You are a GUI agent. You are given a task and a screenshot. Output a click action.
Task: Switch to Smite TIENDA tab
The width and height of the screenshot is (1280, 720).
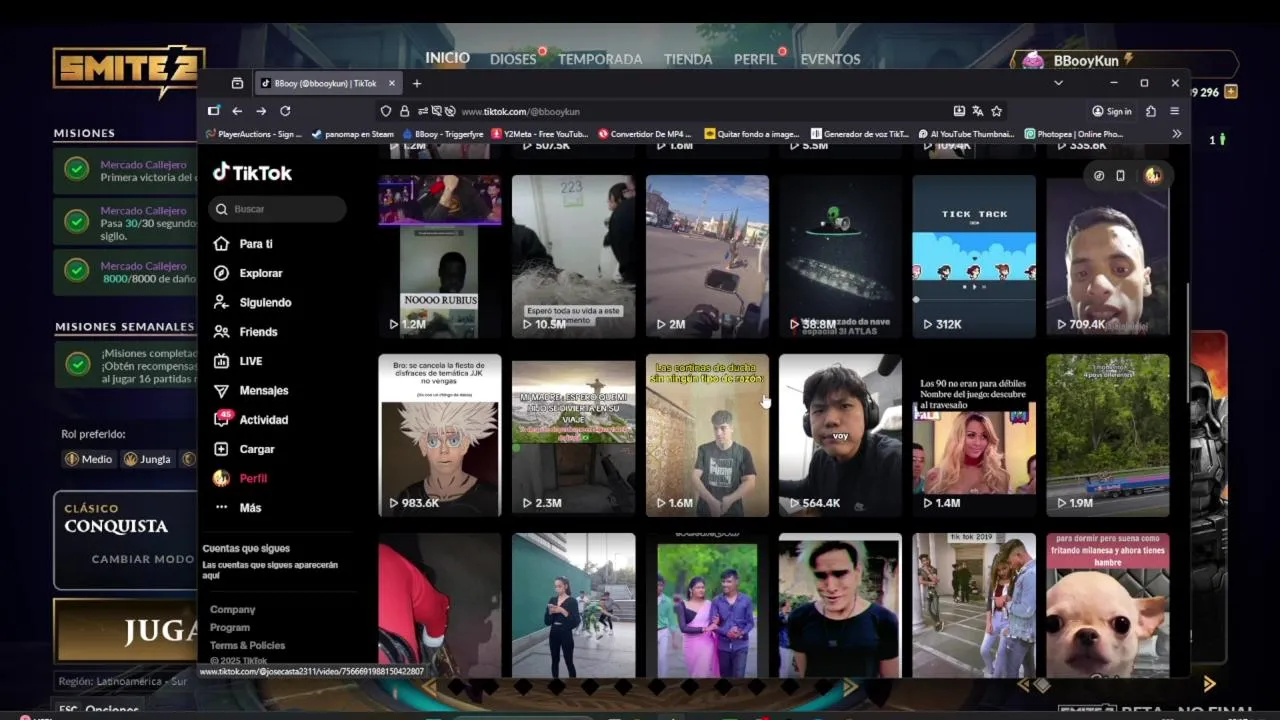tap(688, 59)
